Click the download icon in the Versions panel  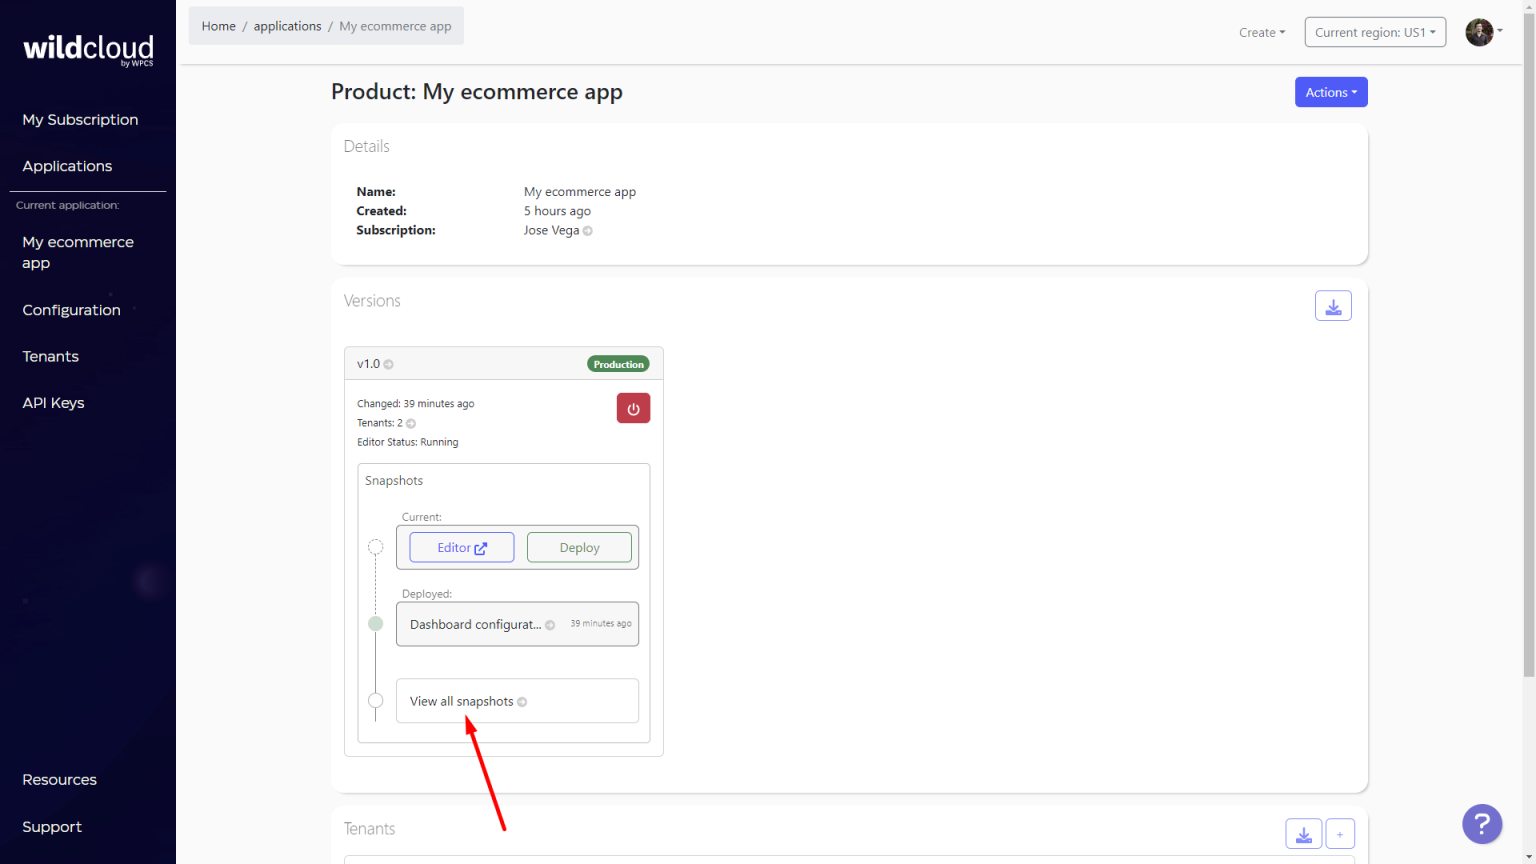coord(1333,305)
